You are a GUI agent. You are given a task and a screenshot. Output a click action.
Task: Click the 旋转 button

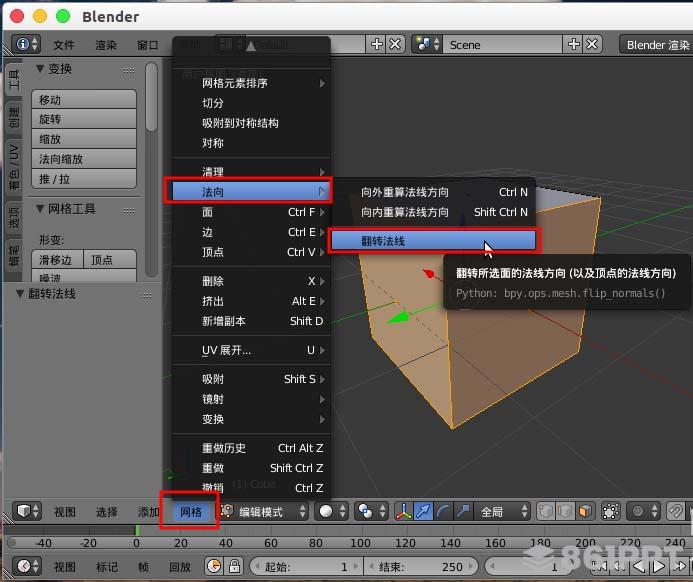[84, 119]
